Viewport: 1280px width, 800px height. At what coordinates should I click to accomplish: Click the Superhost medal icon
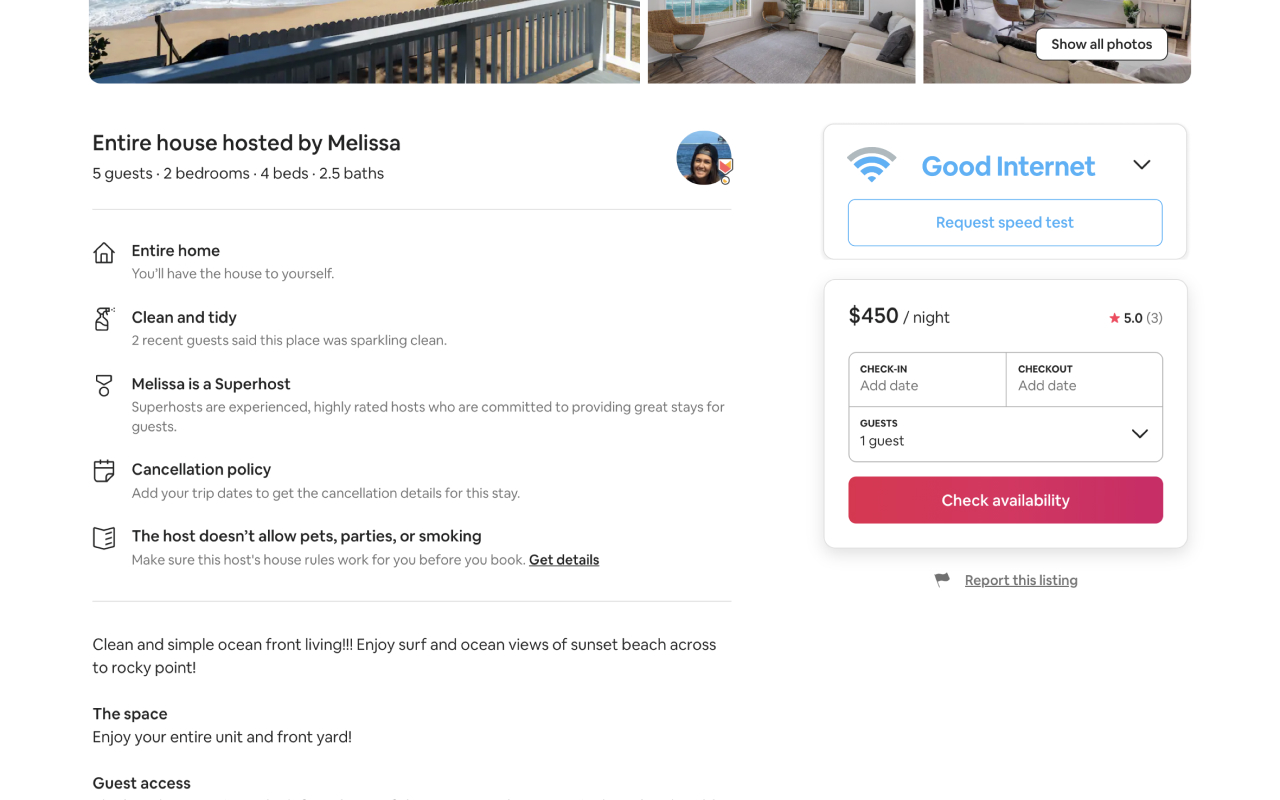pos(104,387)
